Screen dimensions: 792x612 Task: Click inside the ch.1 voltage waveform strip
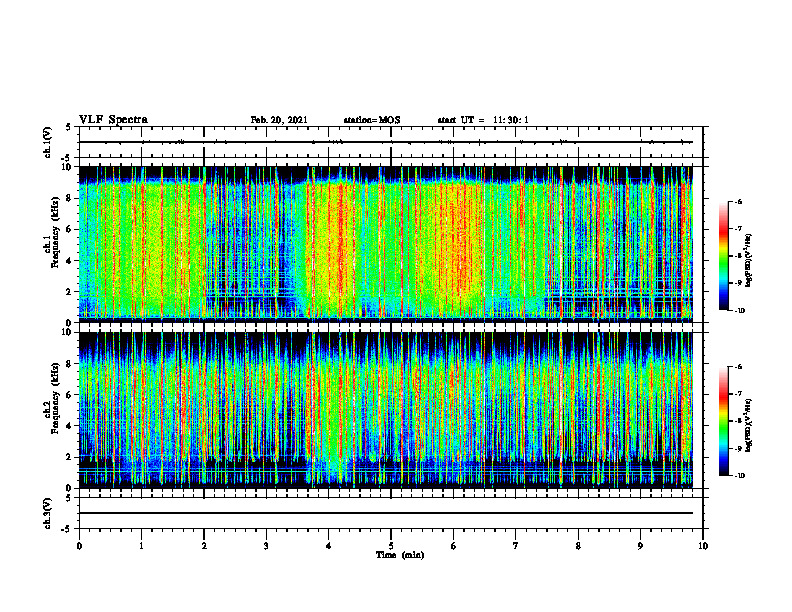click(391, 142)
